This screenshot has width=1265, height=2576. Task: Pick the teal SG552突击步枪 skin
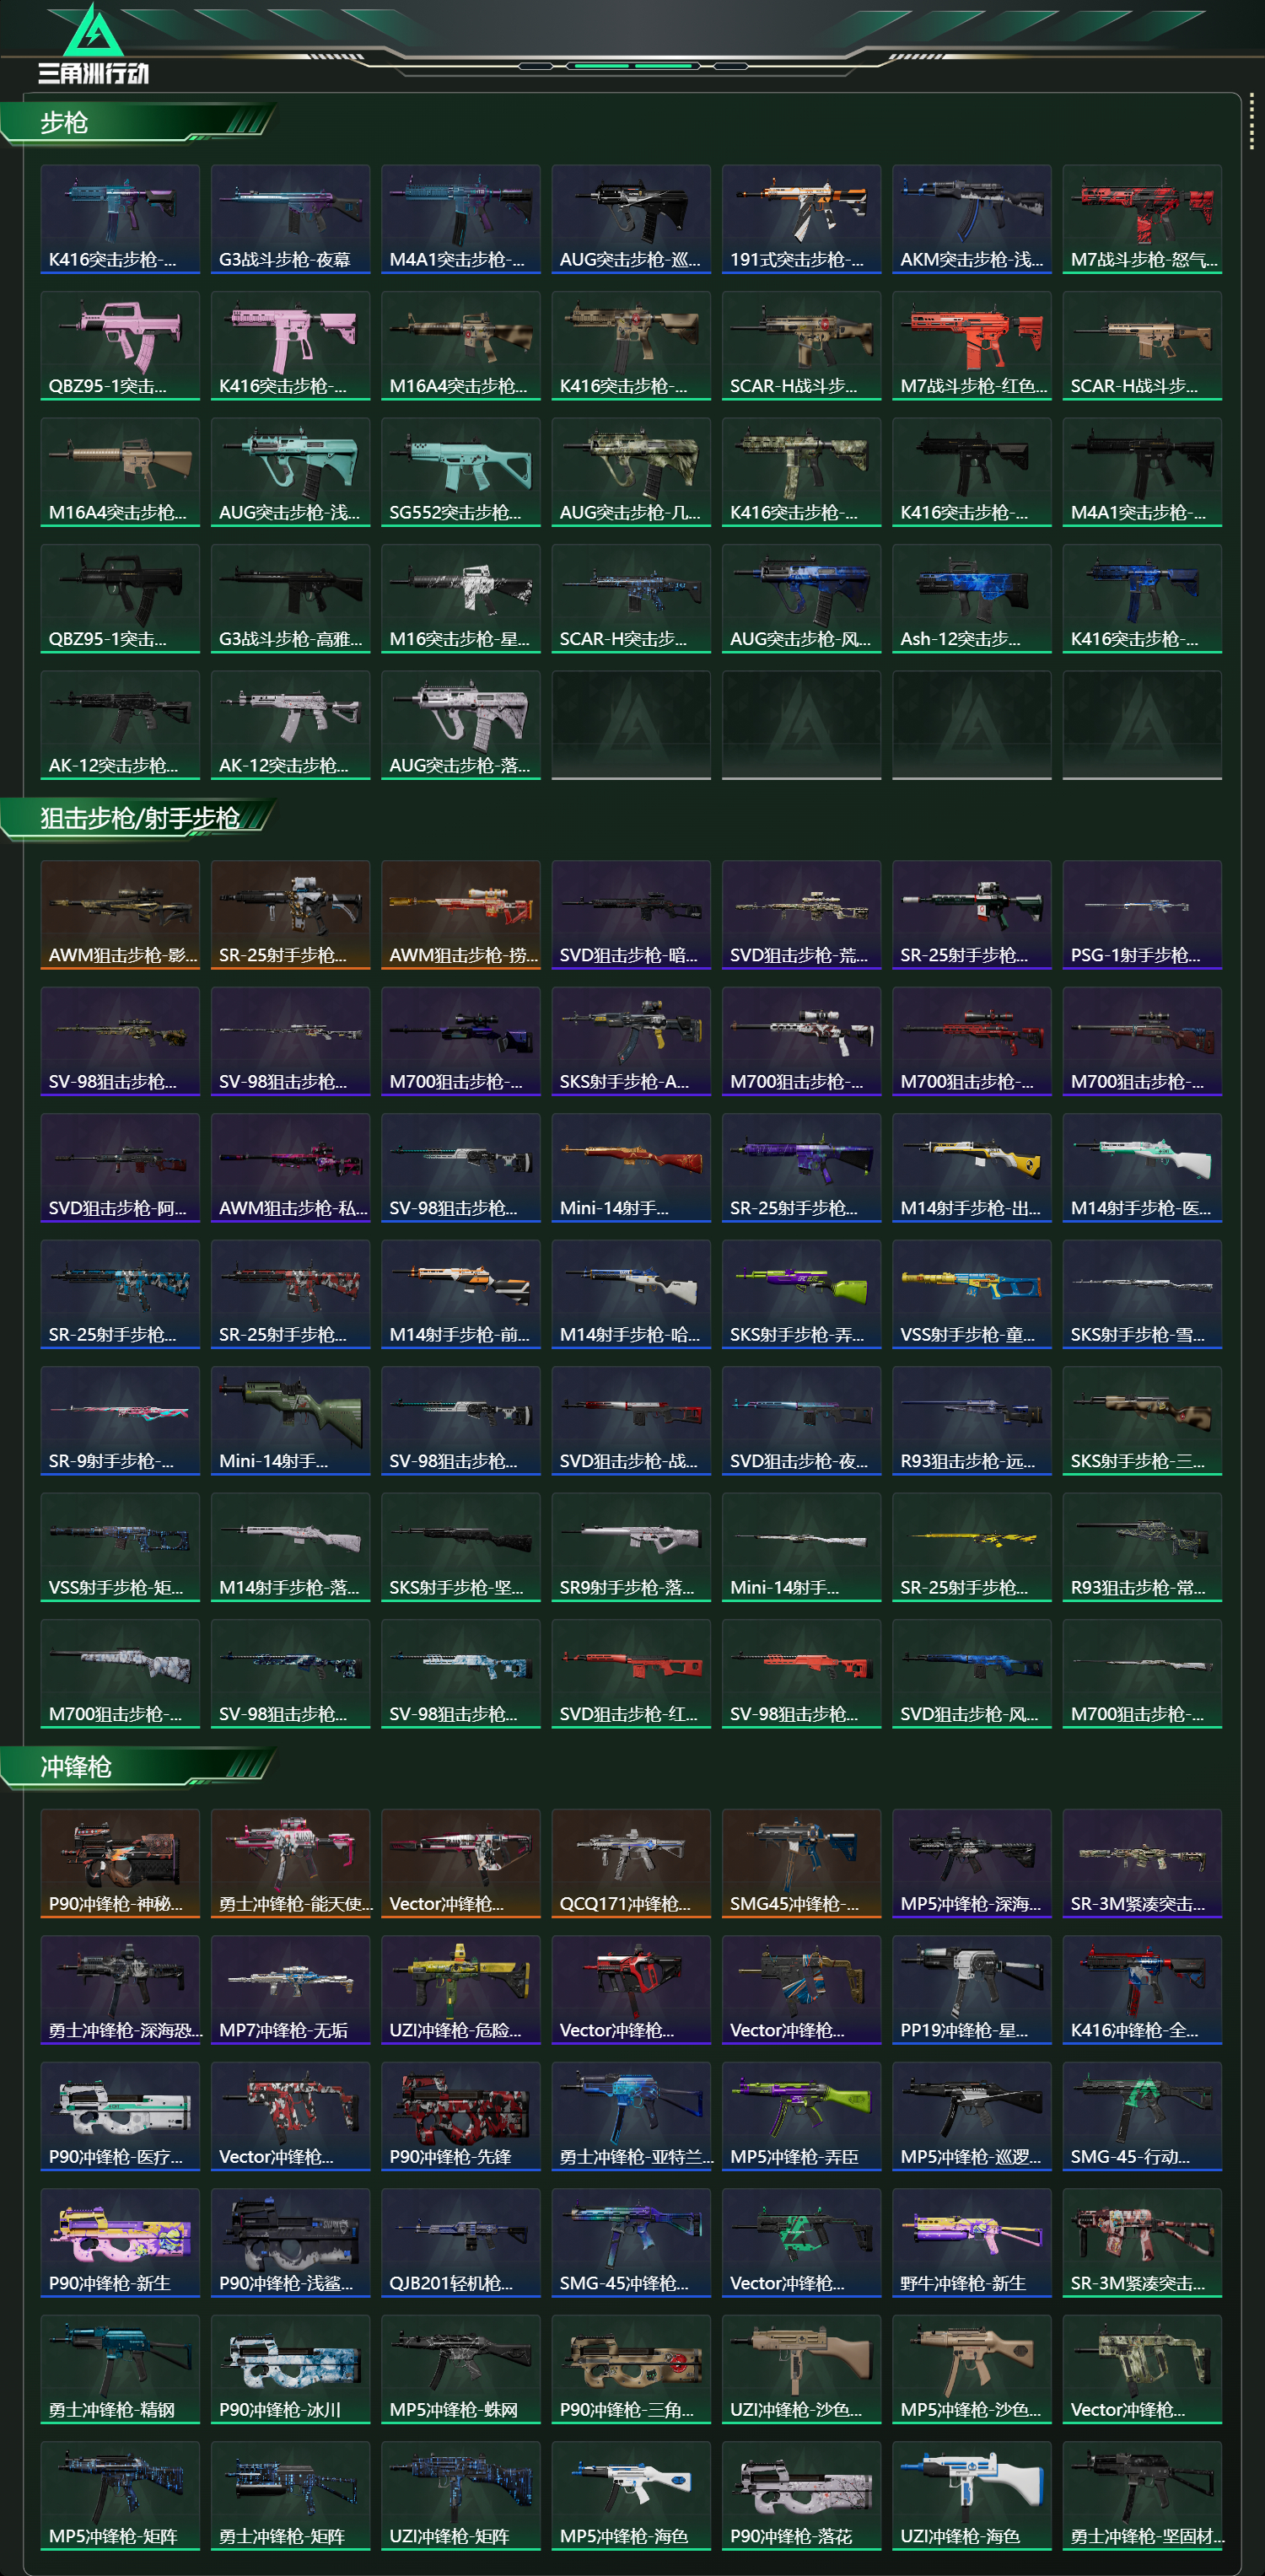click(460, 472)
